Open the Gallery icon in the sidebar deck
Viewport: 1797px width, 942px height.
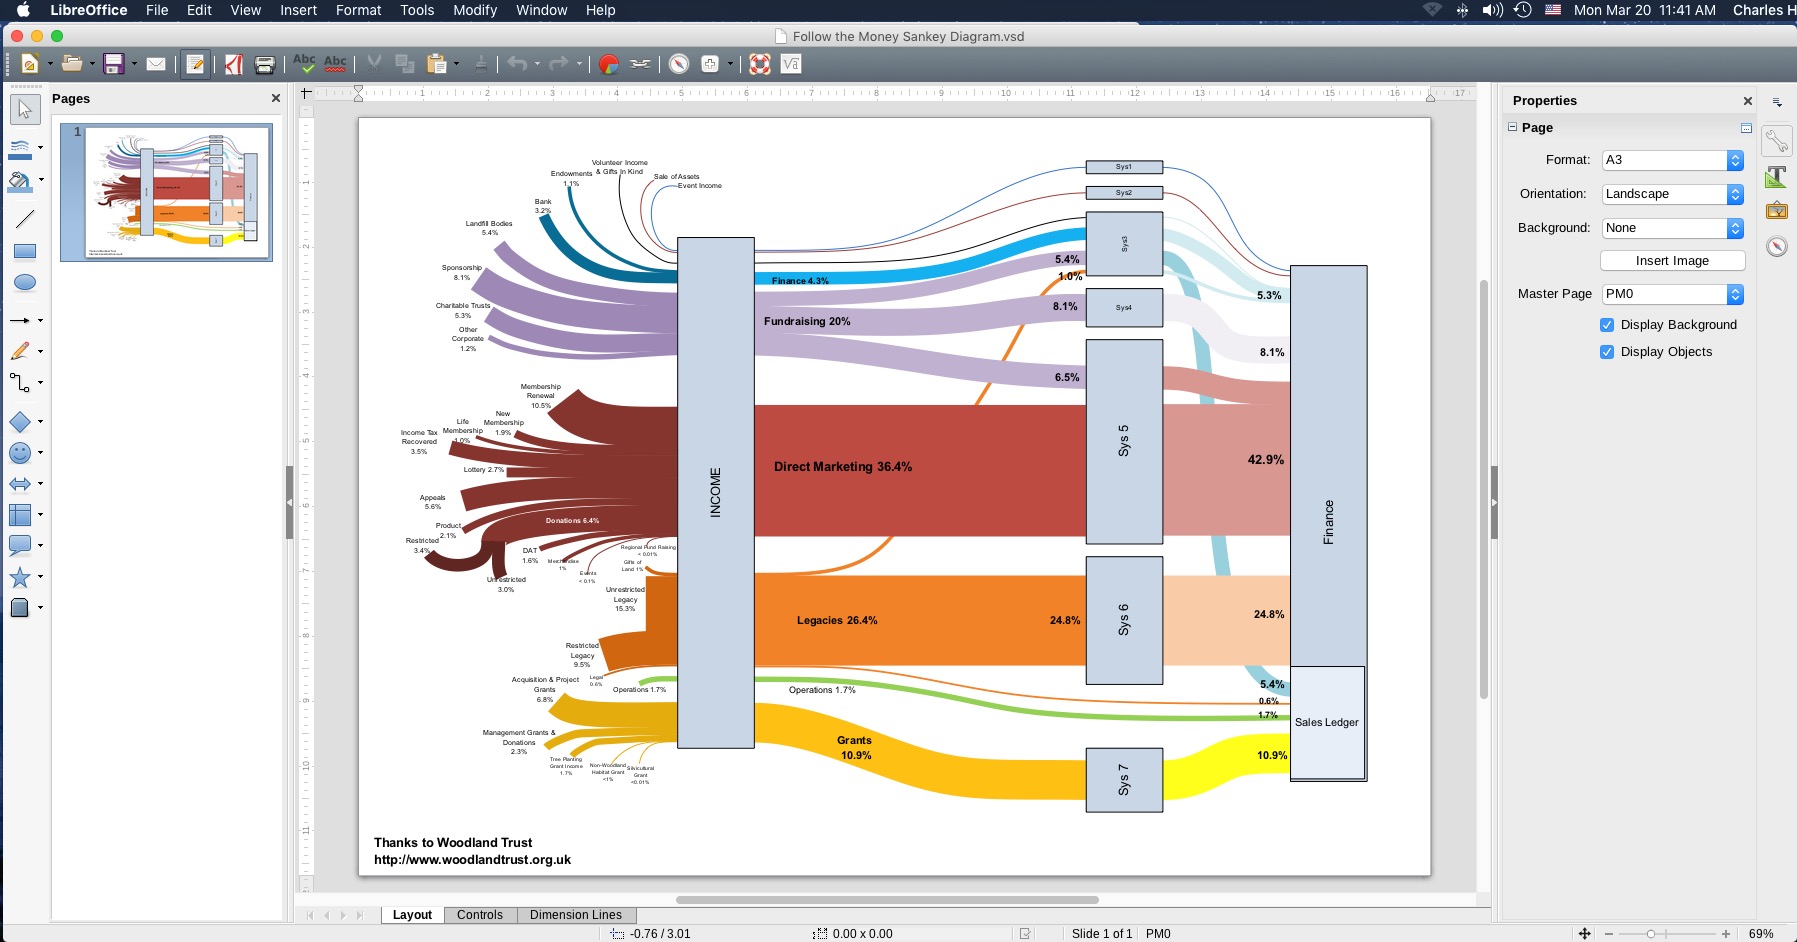coord(1777,210)
